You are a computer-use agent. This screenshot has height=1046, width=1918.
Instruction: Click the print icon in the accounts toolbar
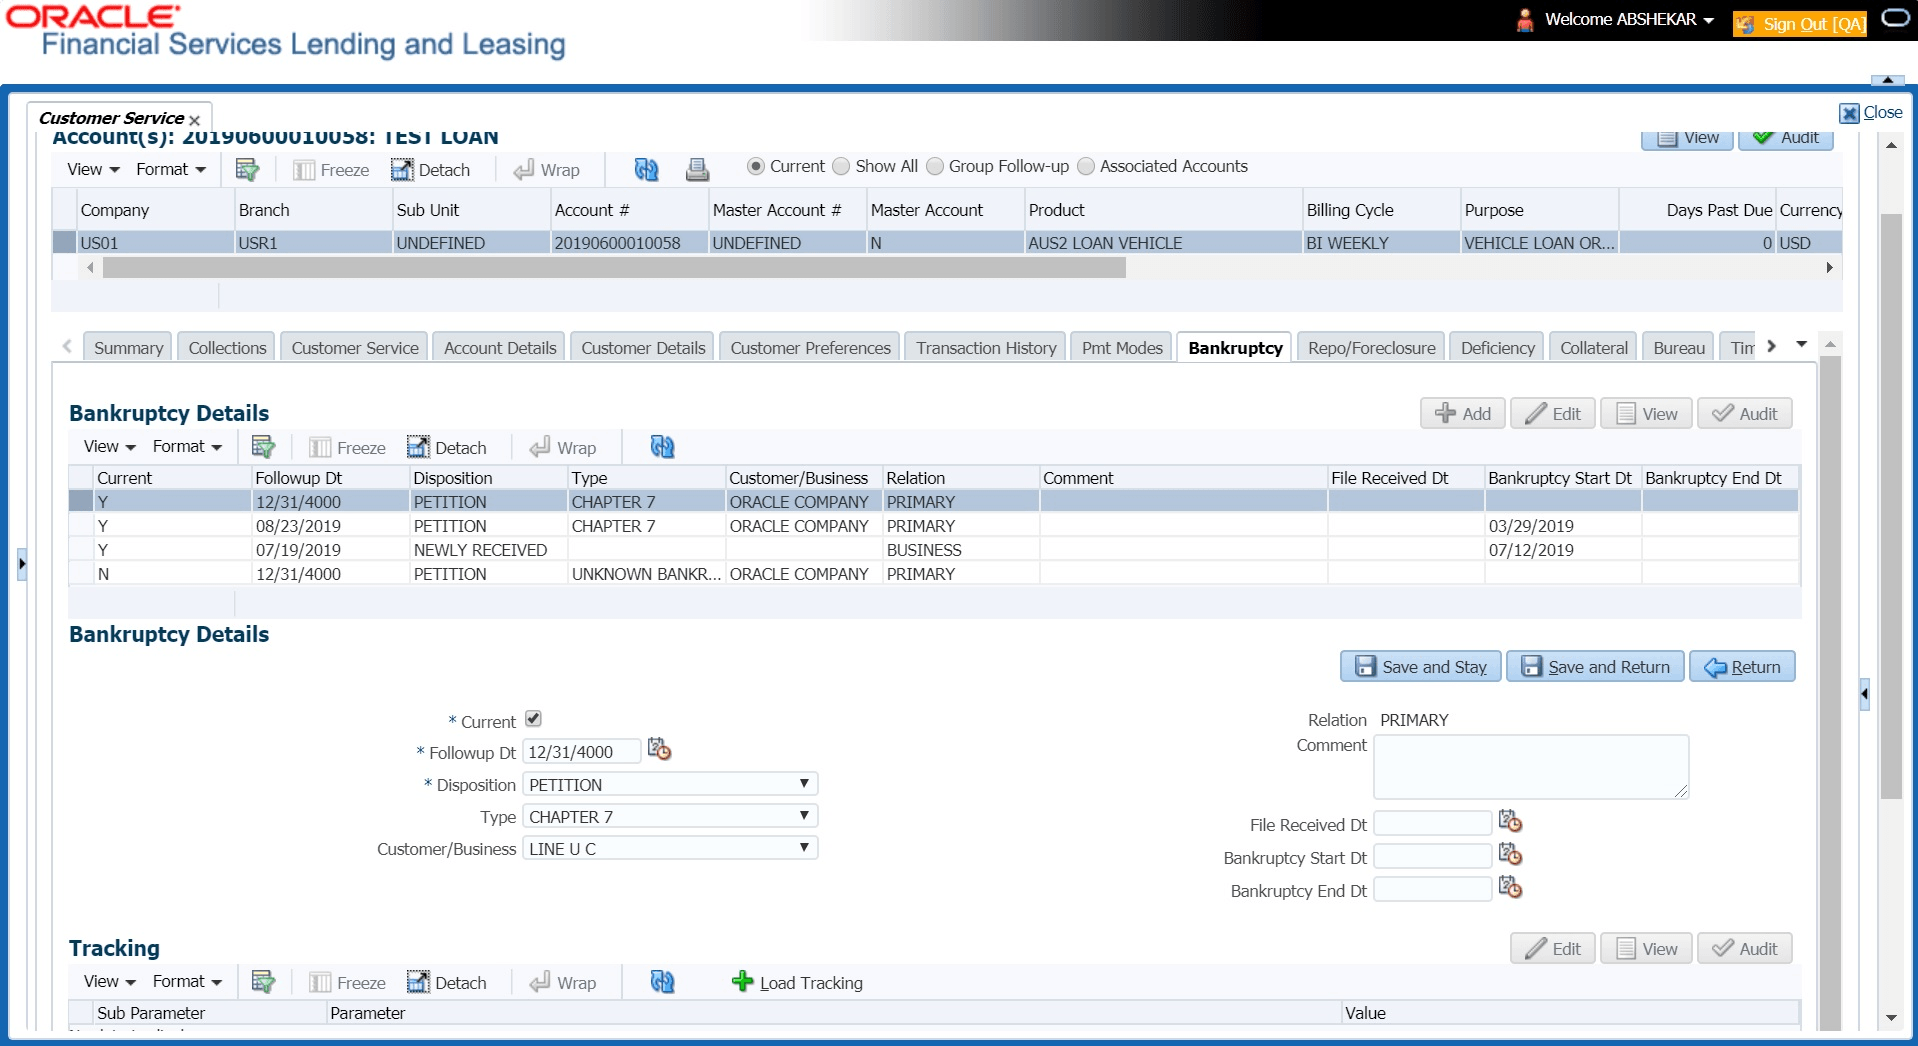click(697, 169)
